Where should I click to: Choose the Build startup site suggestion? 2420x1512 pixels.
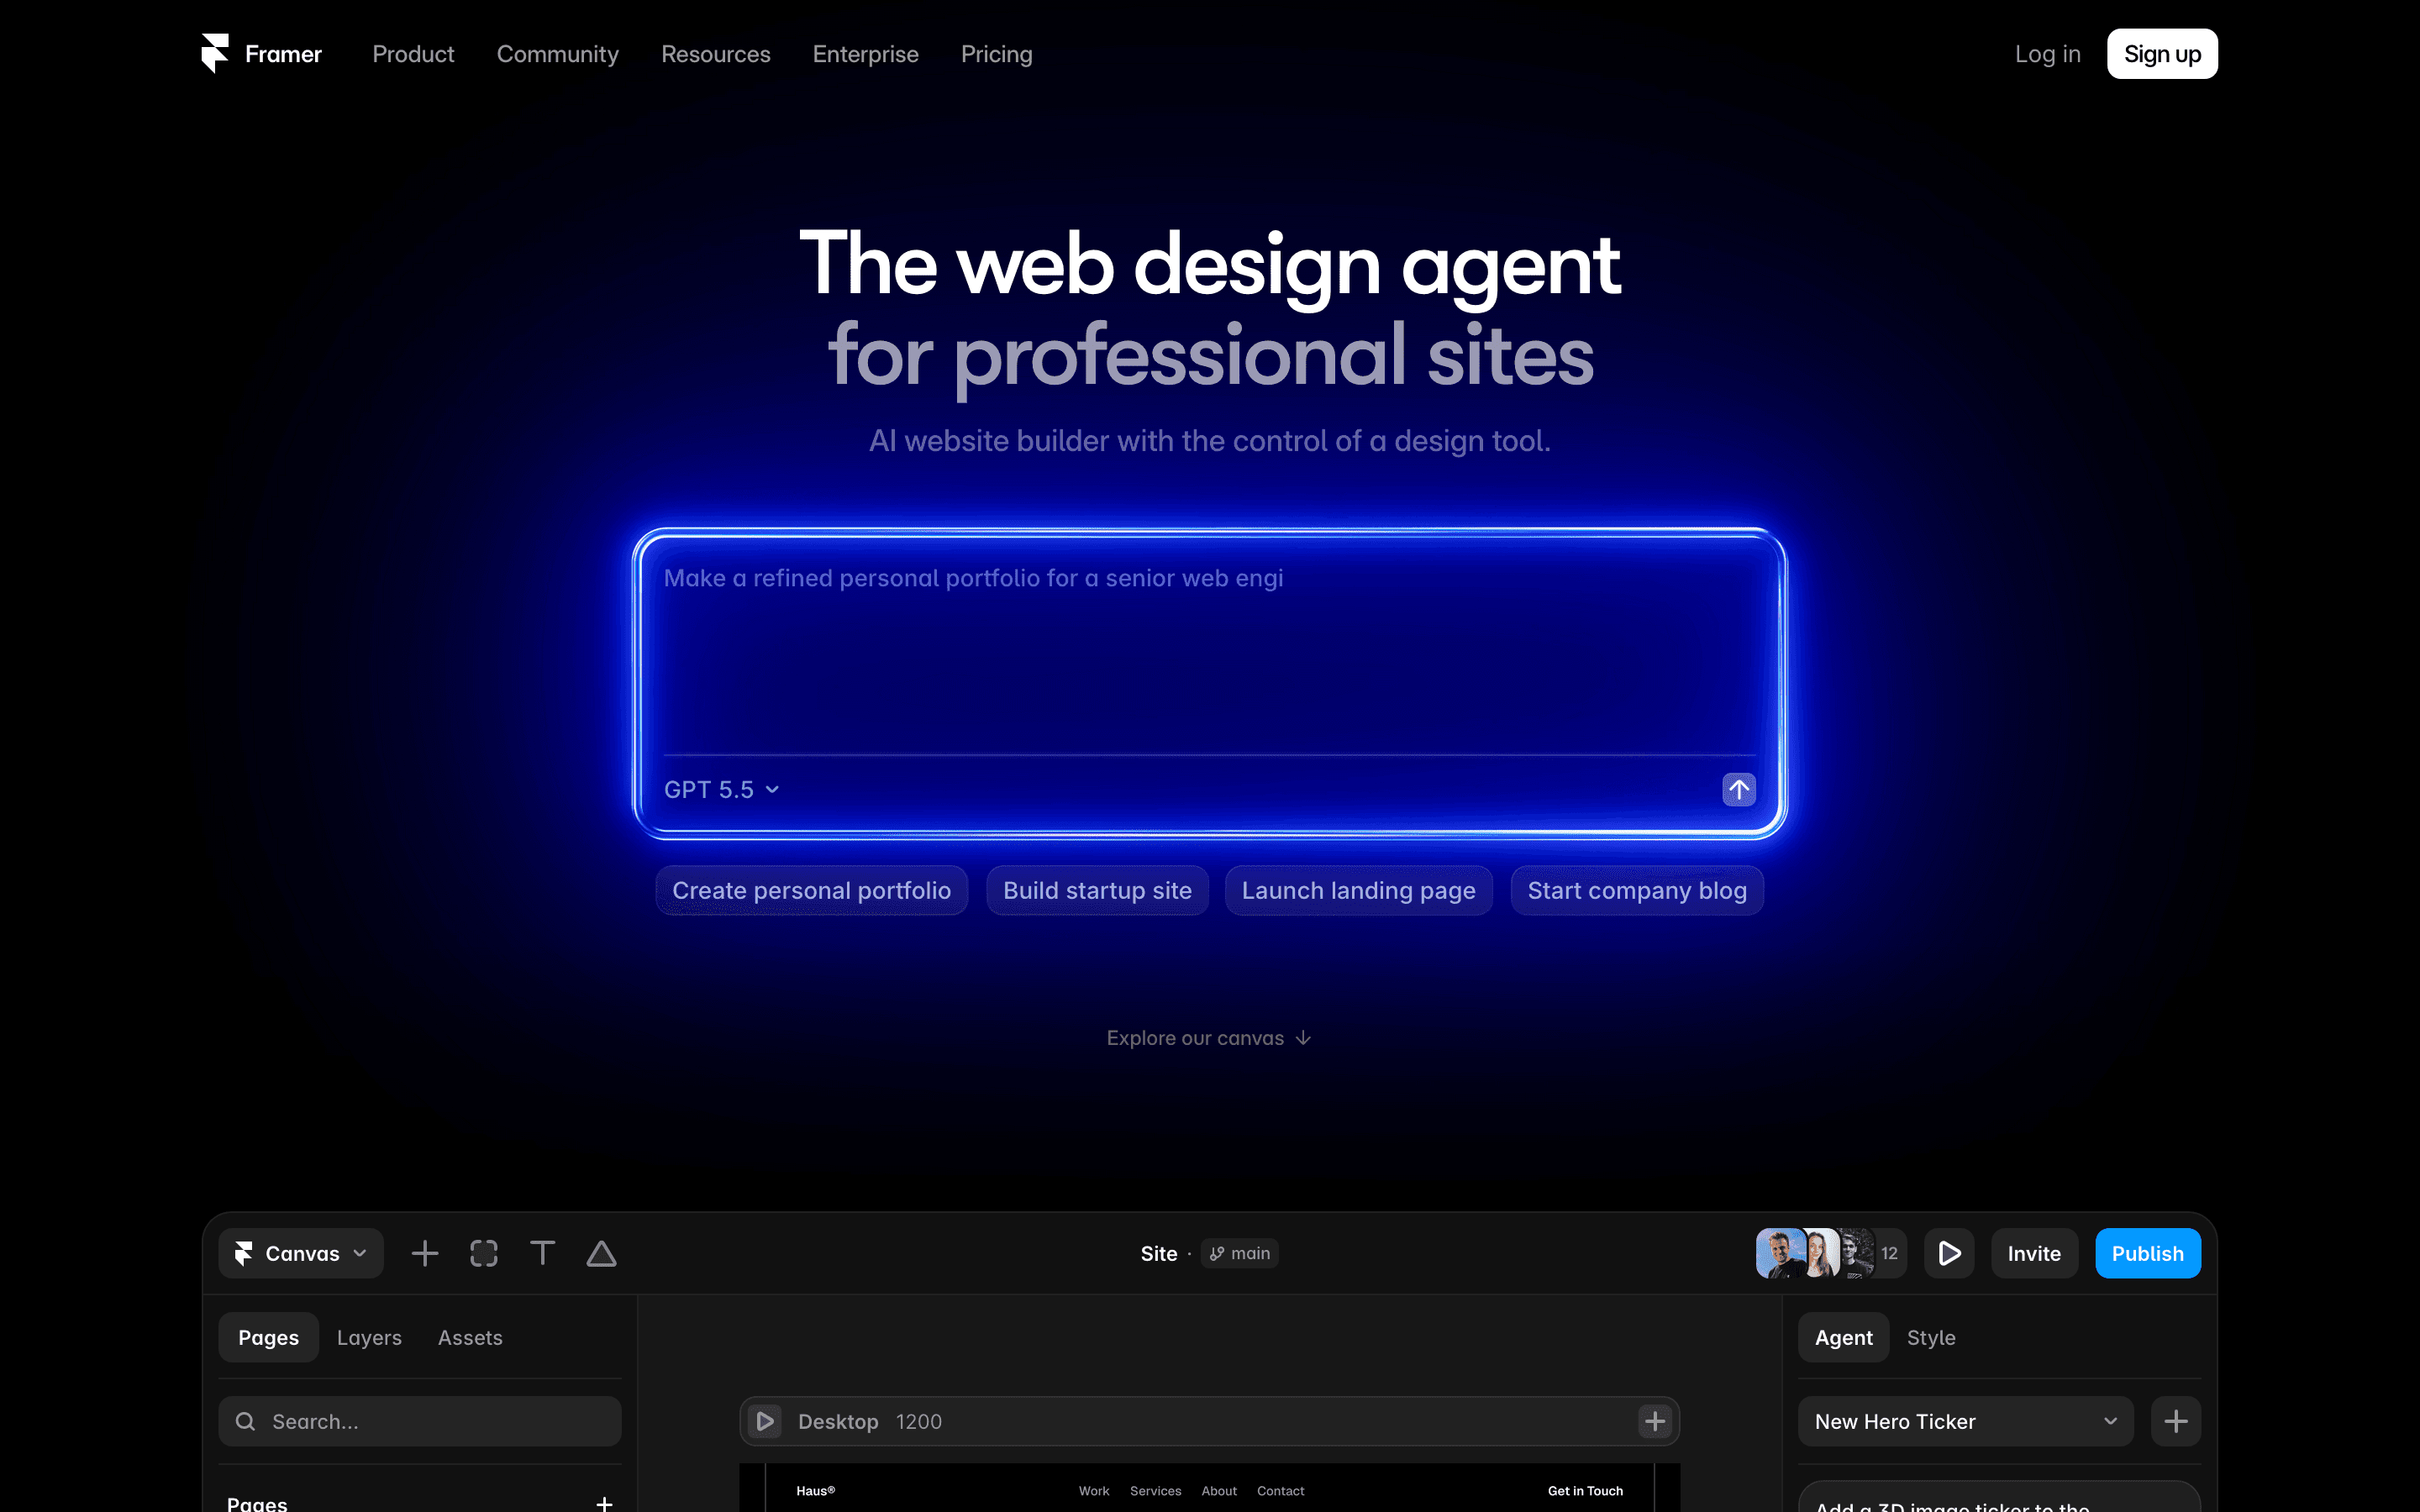point(1097,890)
